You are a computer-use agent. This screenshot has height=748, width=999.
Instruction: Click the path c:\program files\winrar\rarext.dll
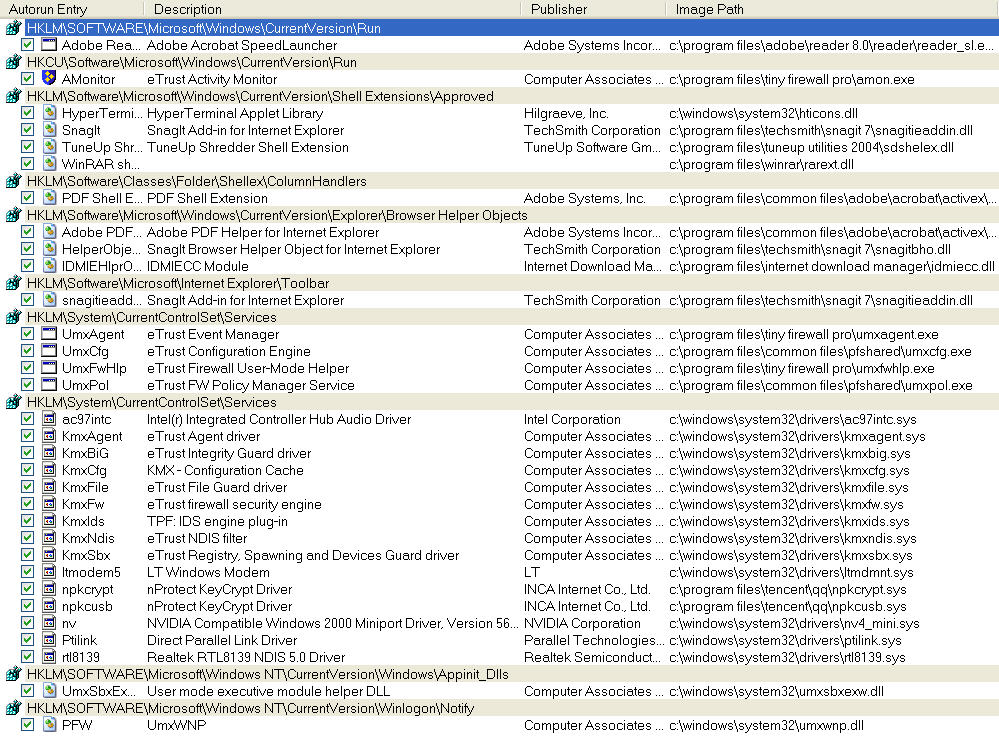(761, 164)
